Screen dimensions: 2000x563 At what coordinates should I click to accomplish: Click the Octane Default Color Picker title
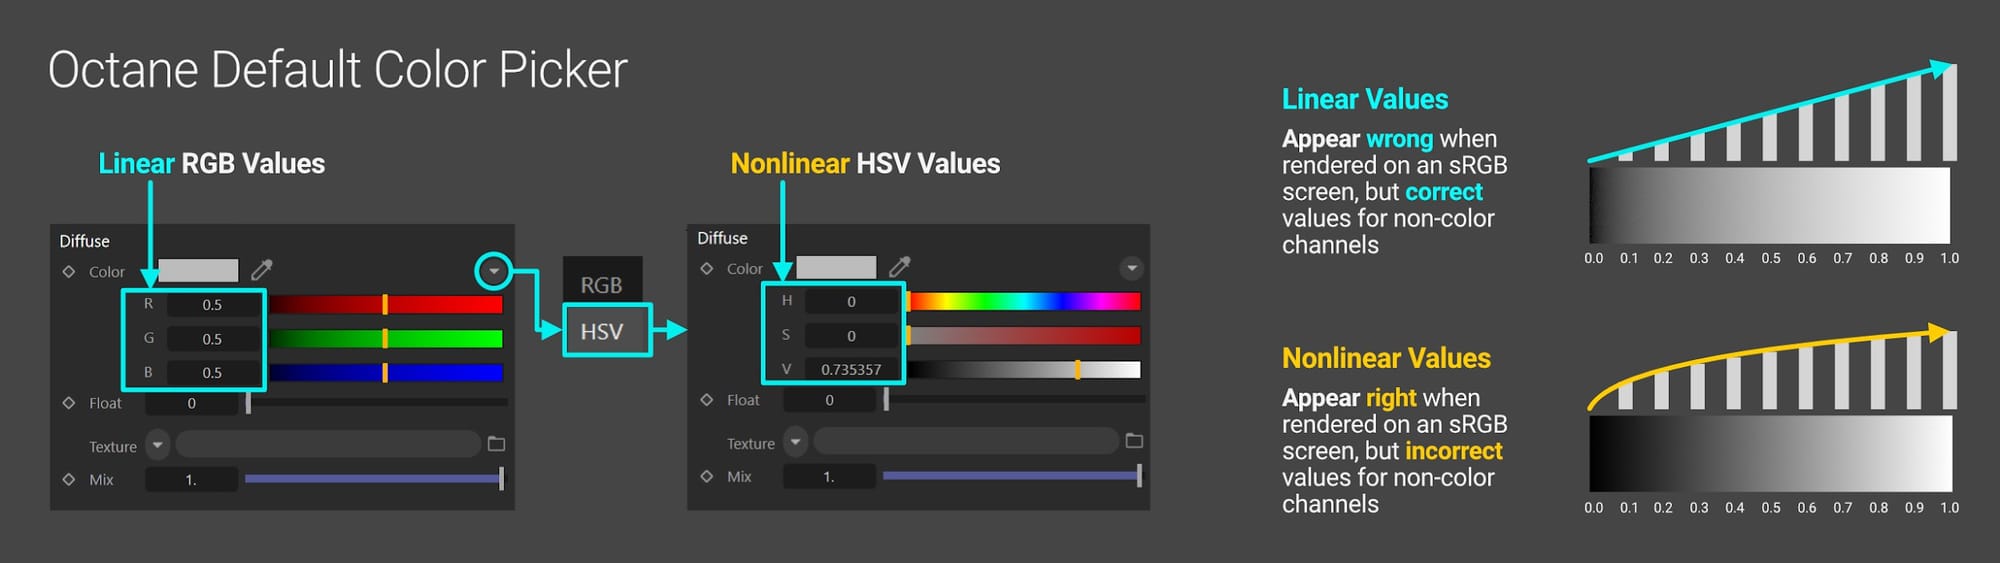coord(338,70)
